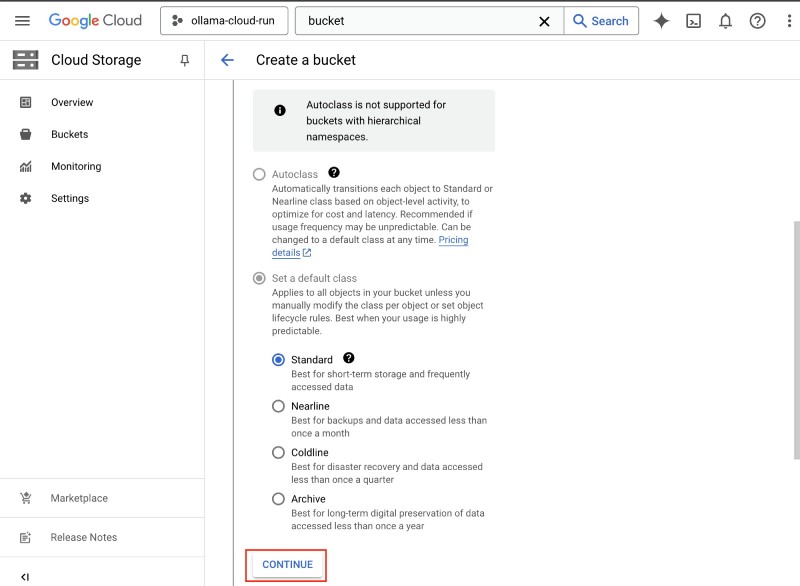Open the ollama-cloud-run project picker
800x586 pixels.
point(224,21)
